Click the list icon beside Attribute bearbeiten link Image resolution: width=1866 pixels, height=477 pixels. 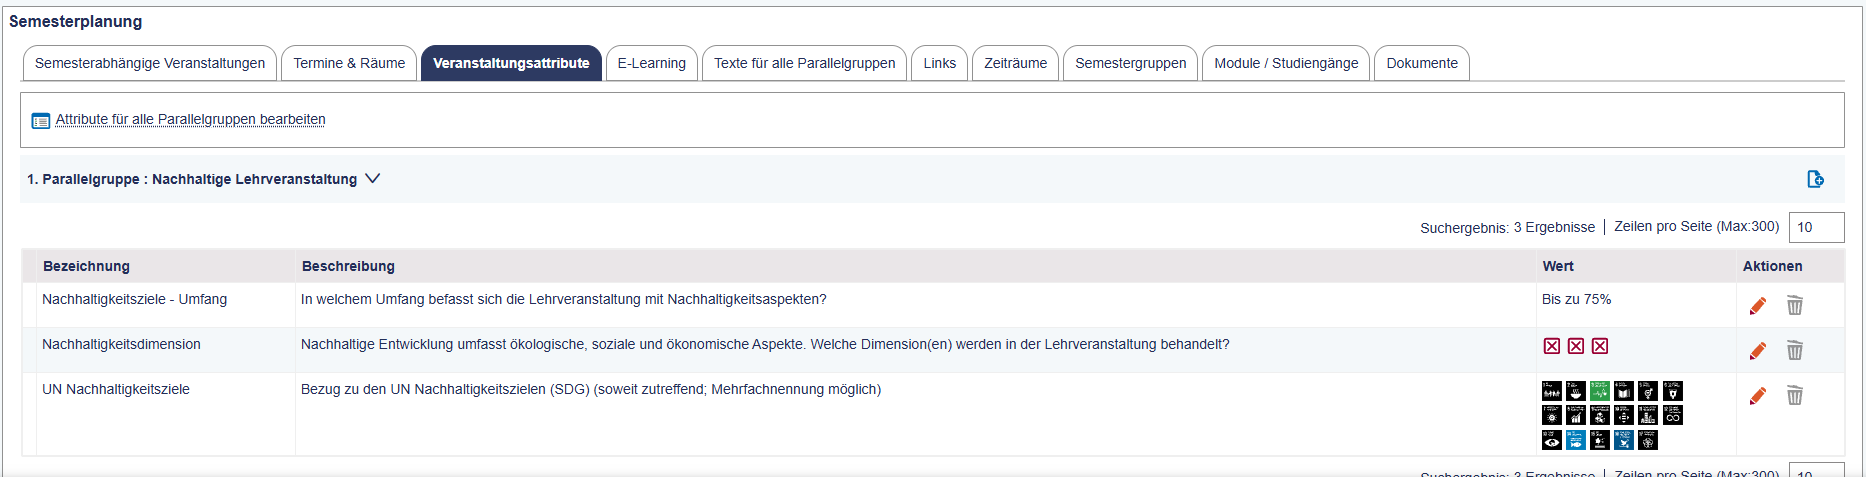pyautogui.click(x=41, y=121)
